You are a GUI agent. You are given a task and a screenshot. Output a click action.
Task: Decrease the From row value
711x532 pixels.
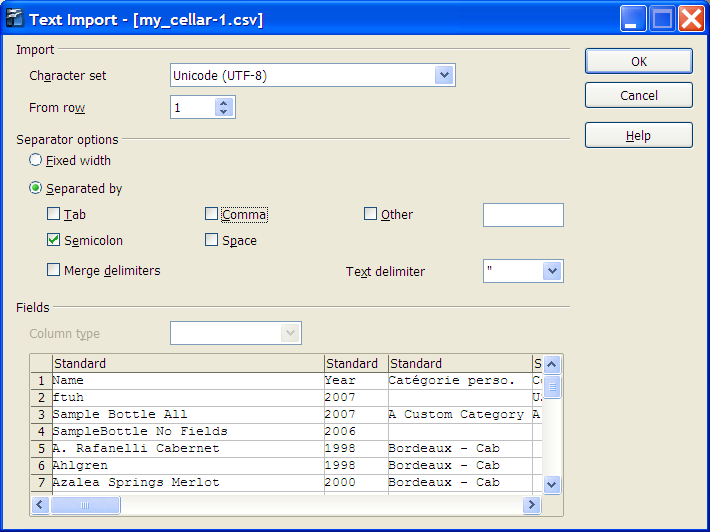pyautogui.click(x=224, y=112)
